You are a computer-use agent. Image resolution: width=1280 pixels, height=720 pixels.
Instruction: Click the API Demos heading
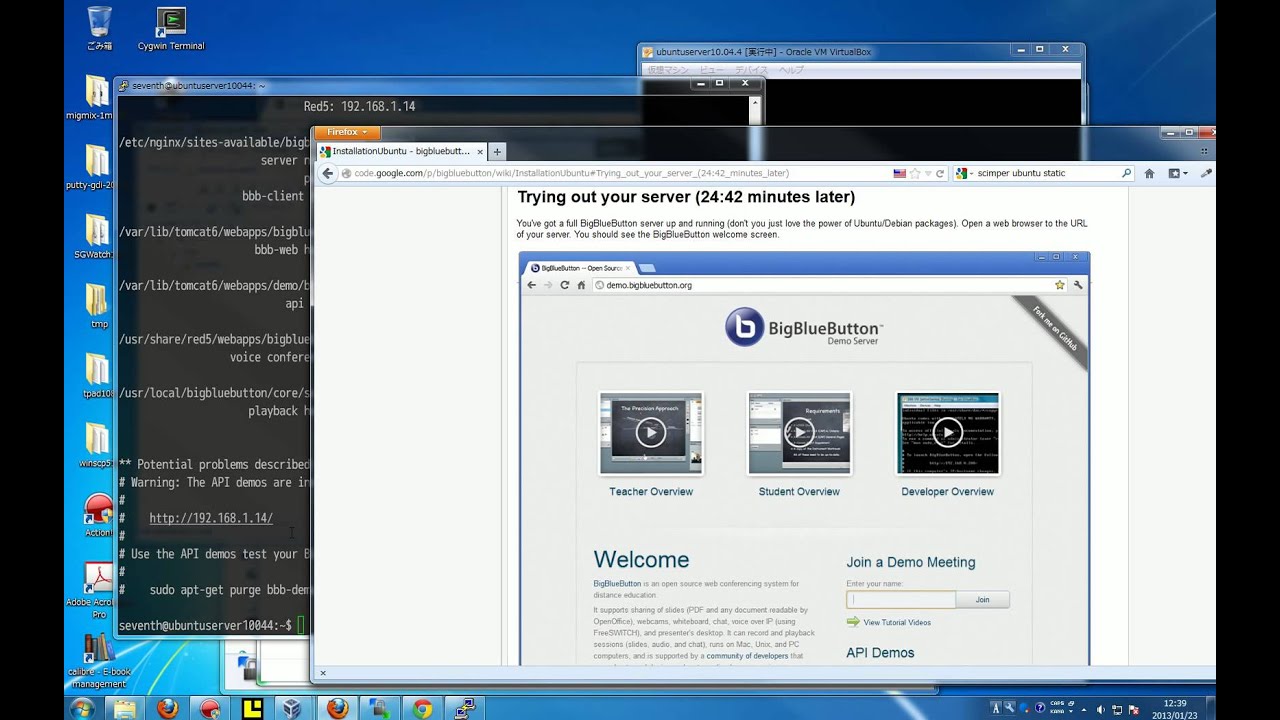[x=880, y=653]
